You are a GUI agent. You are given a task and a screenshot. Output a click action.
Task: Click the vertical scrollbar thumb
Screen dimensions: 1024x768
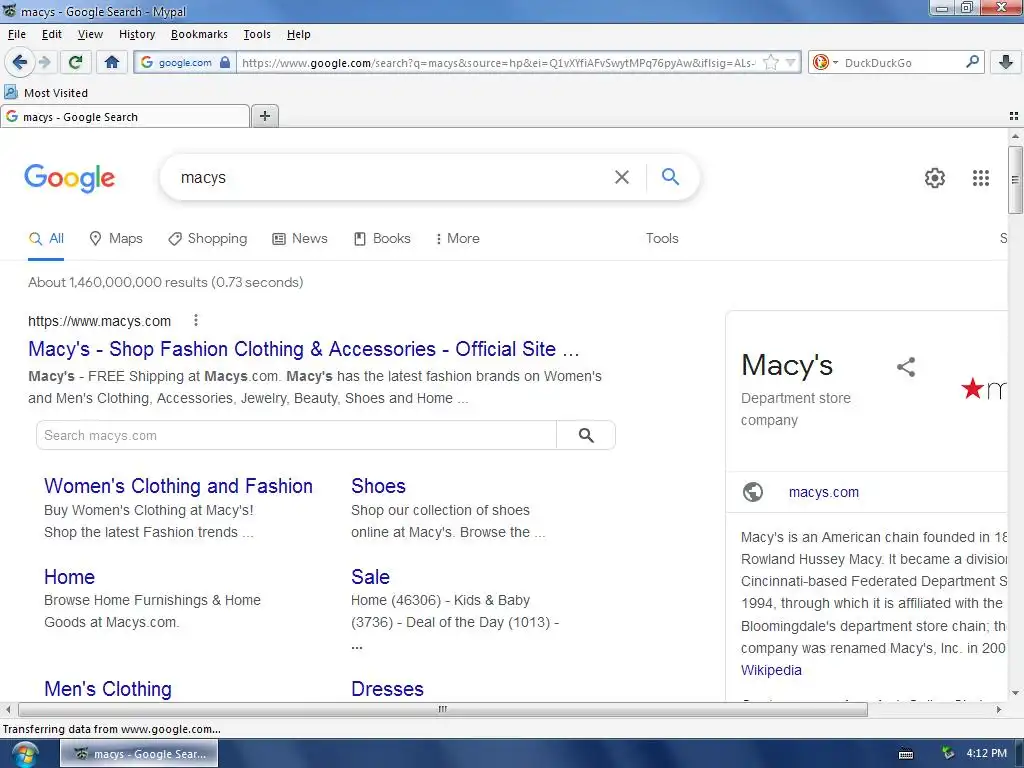pyautogui.click(x=1015, y=180)
